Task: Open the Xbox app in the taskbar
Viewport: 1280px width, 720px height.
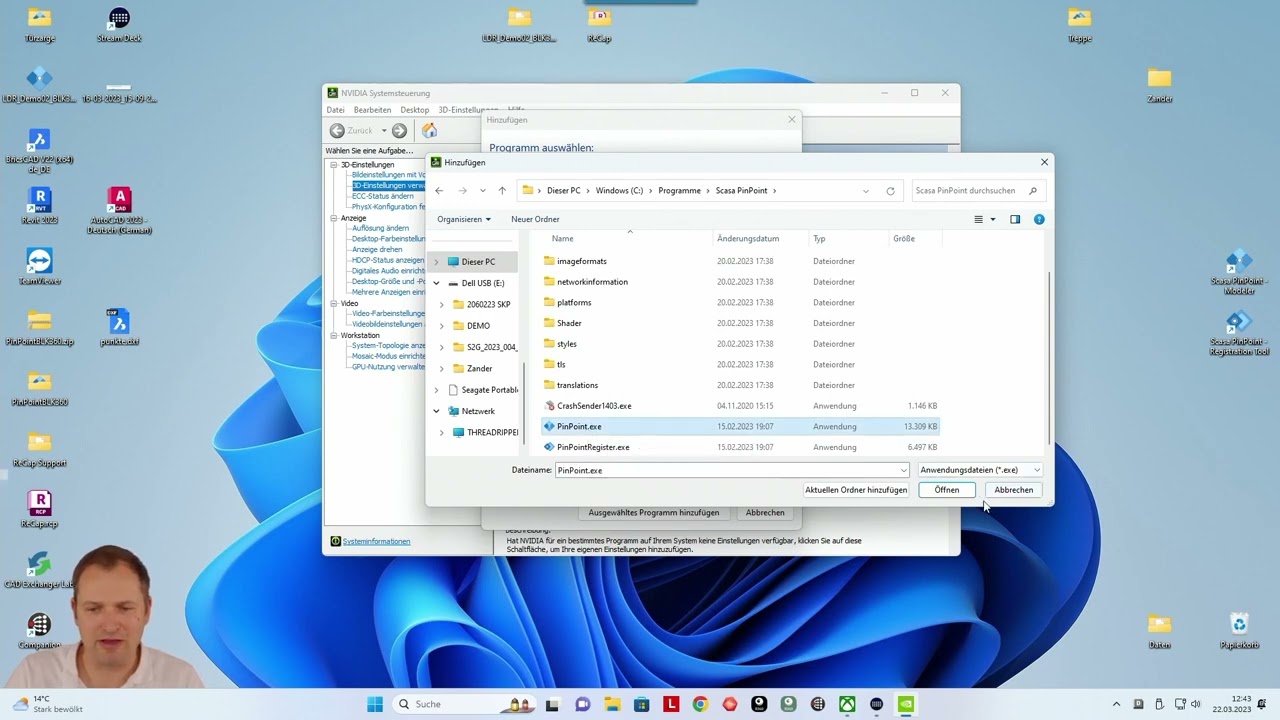Action: click(847, 704)
